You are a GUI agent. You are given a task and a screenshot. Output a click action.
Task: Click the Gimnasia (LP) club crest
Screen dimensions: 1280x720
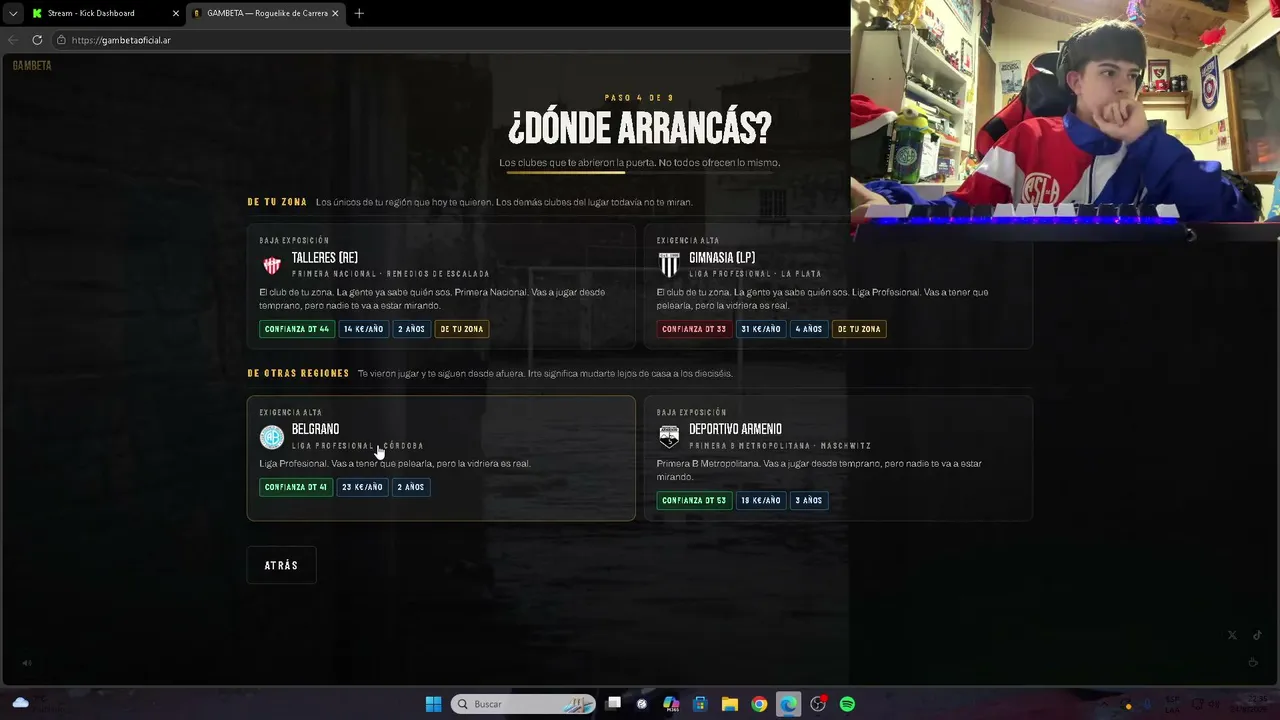point(669,265)
